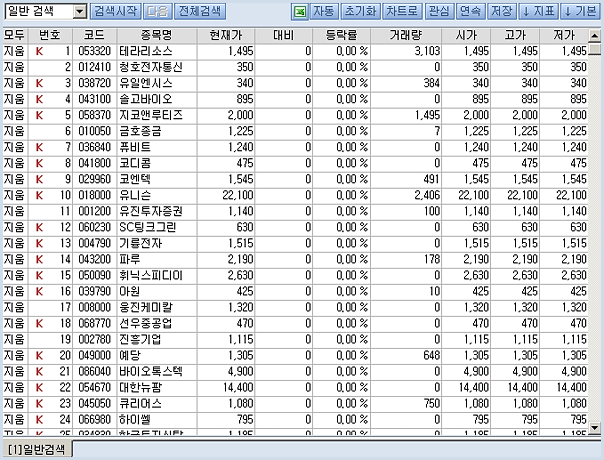Click 지움 in the 대한뉴팜 row
604x460 pixels.
point(14,388)
